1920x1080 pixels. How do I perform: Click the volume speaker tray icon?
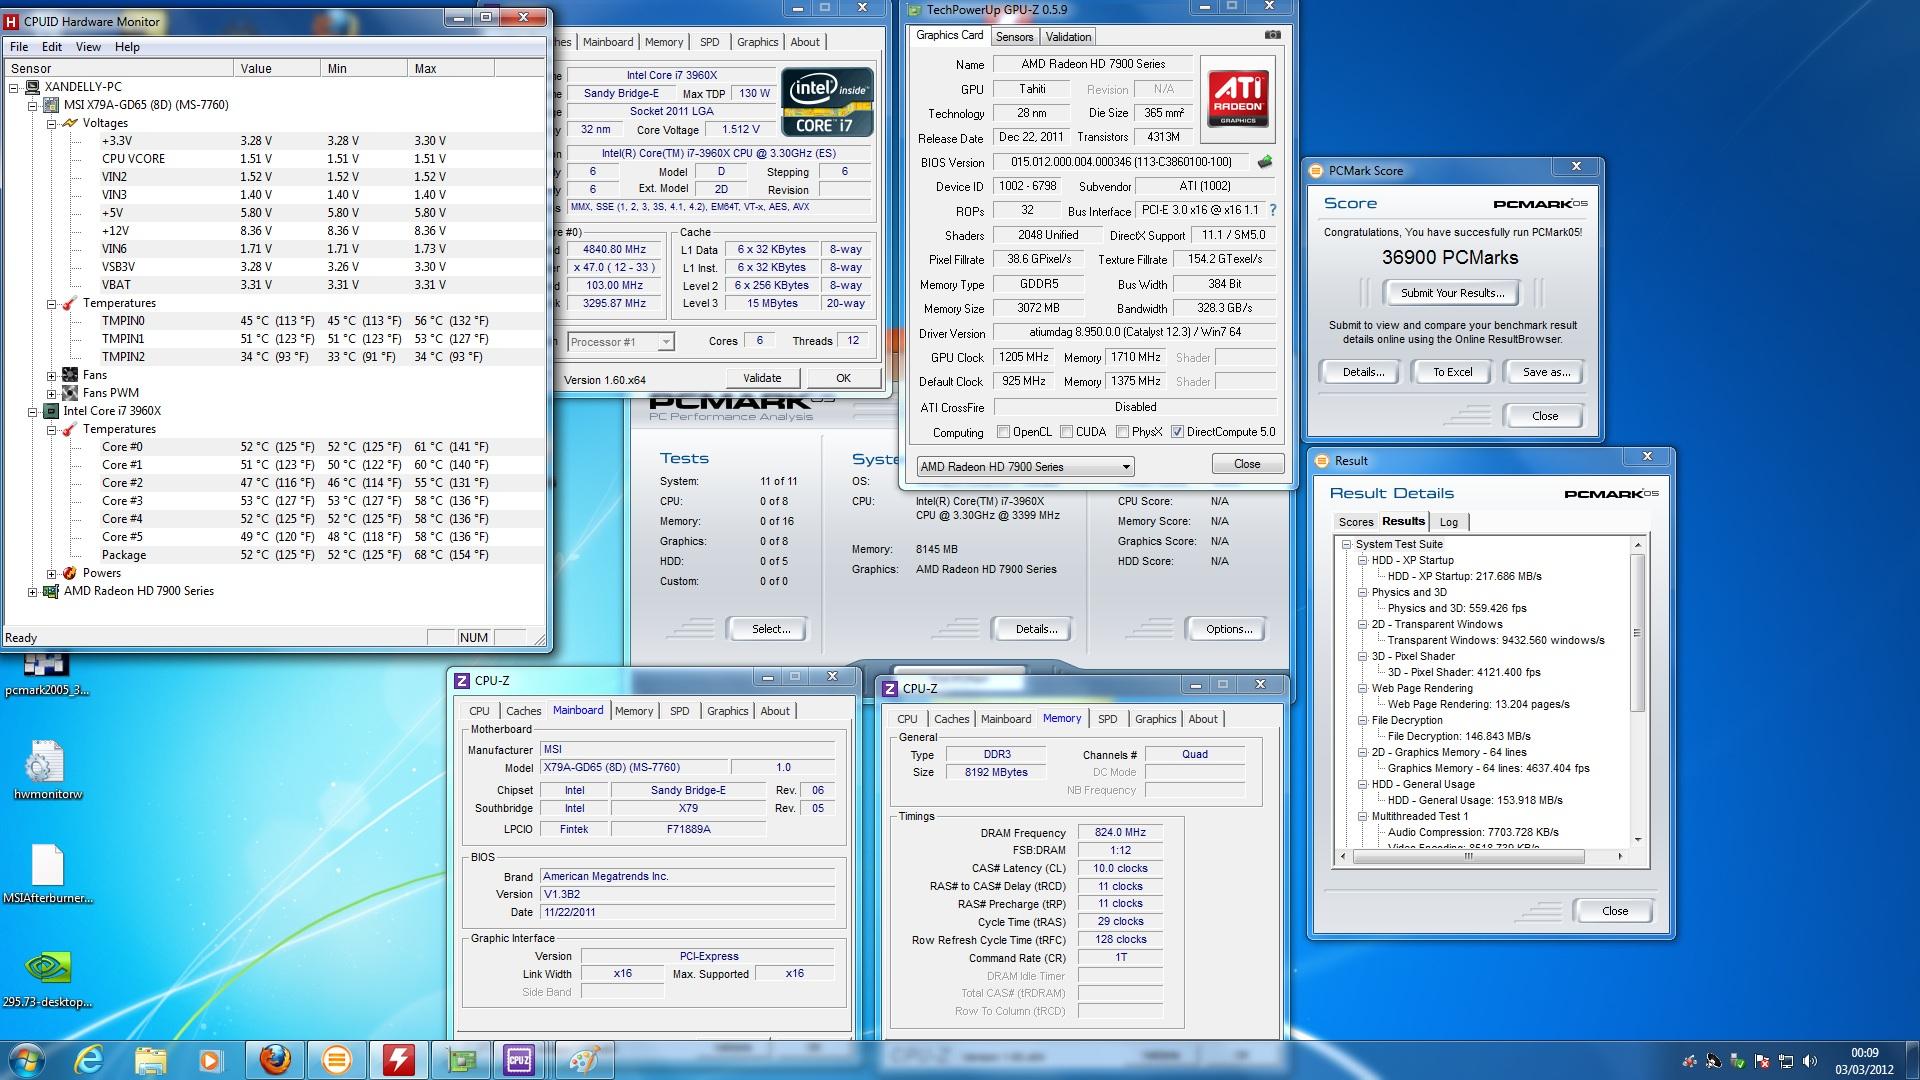pyautogui.click(x=1810, y=1061)
